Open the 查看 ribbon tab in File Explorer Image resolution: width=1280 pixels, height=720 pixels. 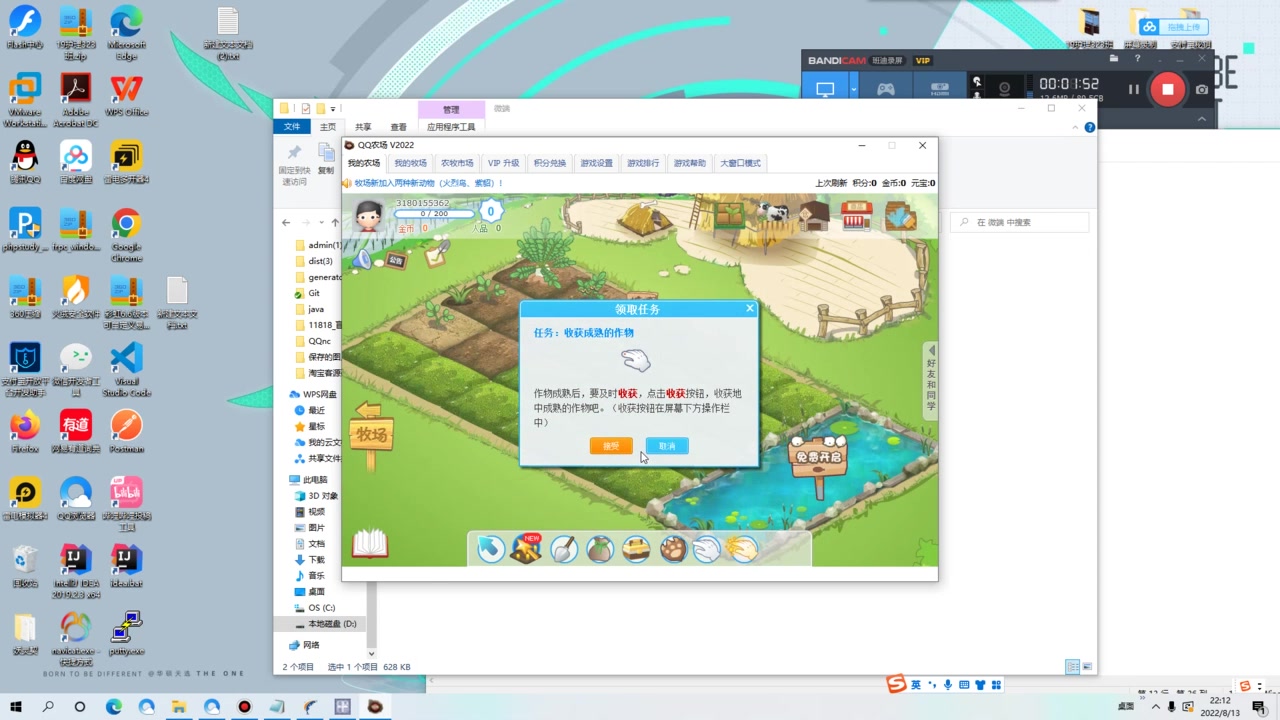399,127
